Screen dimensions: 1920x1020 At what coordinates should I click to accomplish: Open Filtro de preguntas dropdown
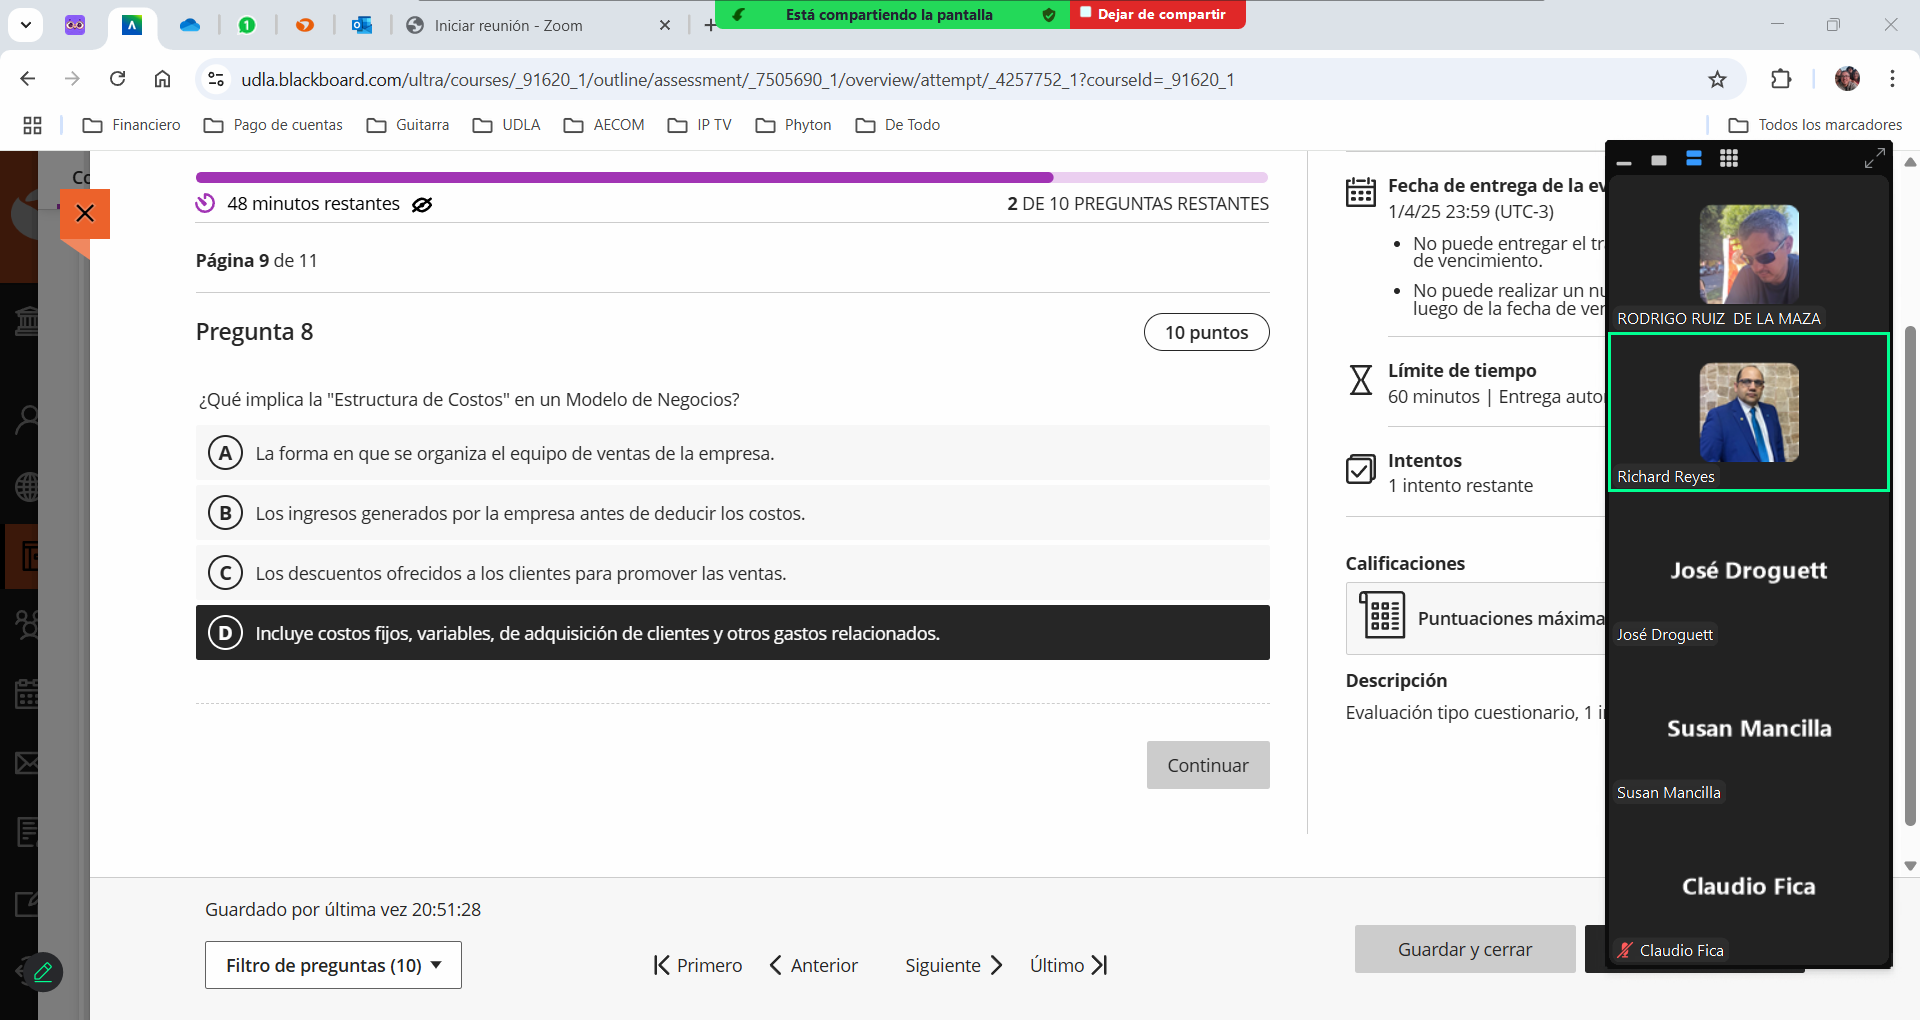(333, 965)
